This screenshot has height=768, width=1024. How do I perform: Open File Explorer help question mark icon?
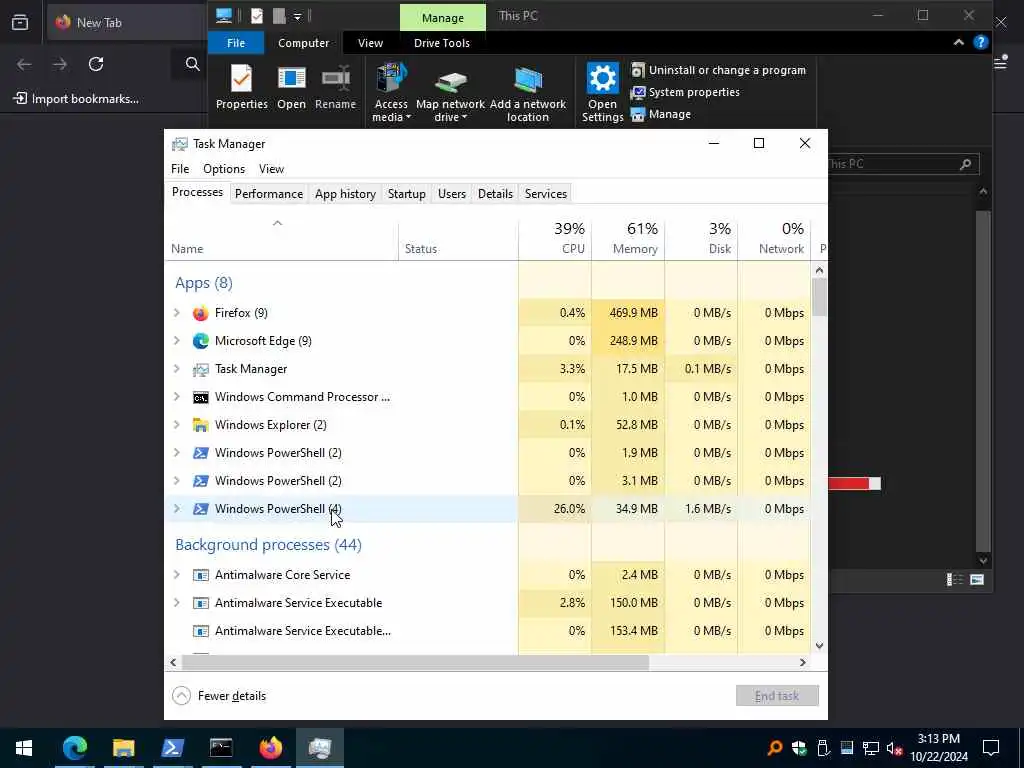pos(980,42)
